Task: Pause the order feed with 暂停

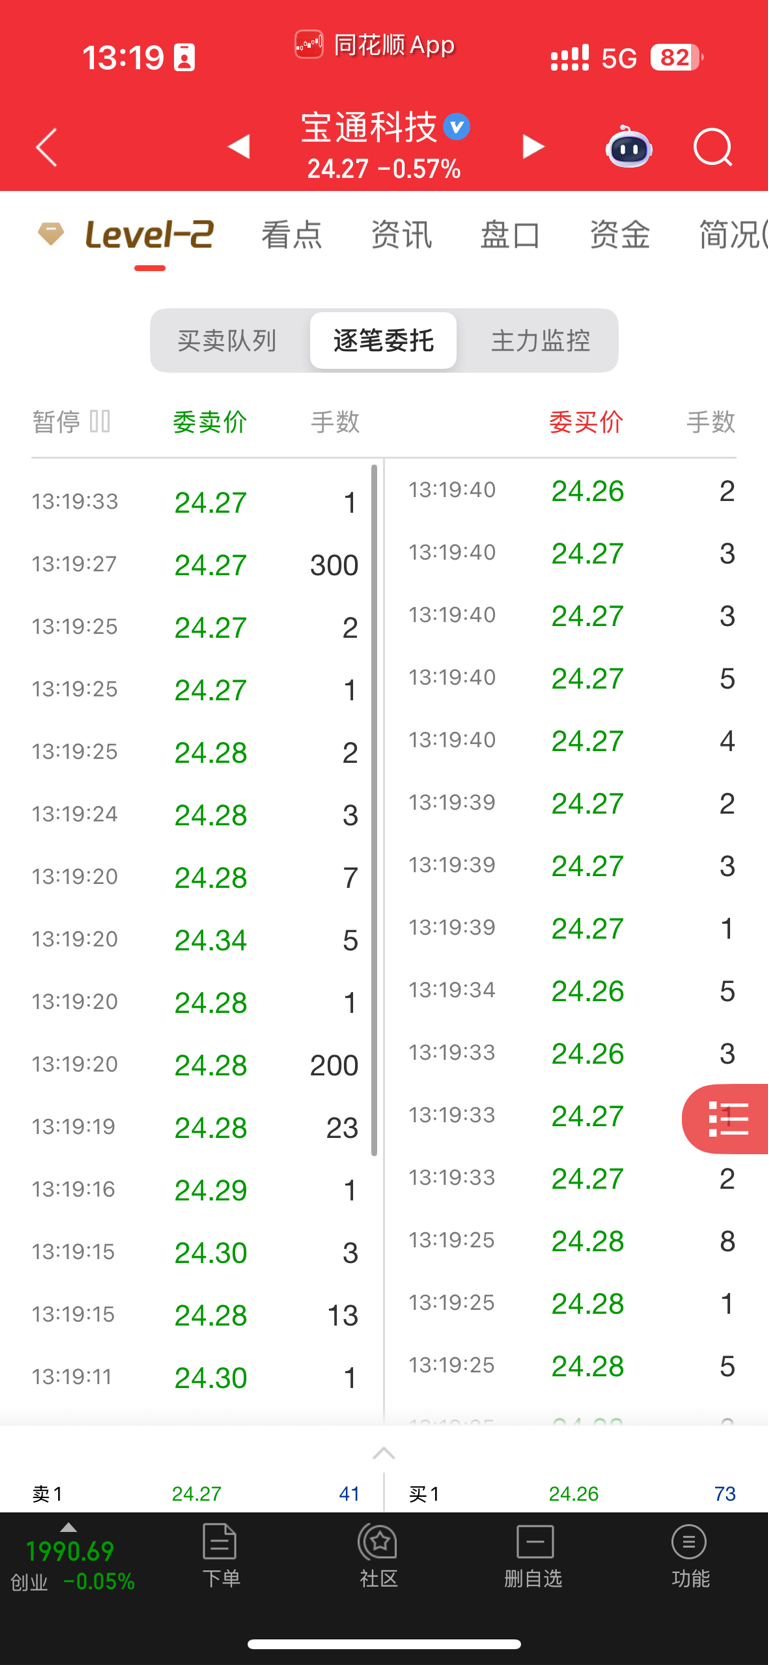Action: (x=71, y=422)
